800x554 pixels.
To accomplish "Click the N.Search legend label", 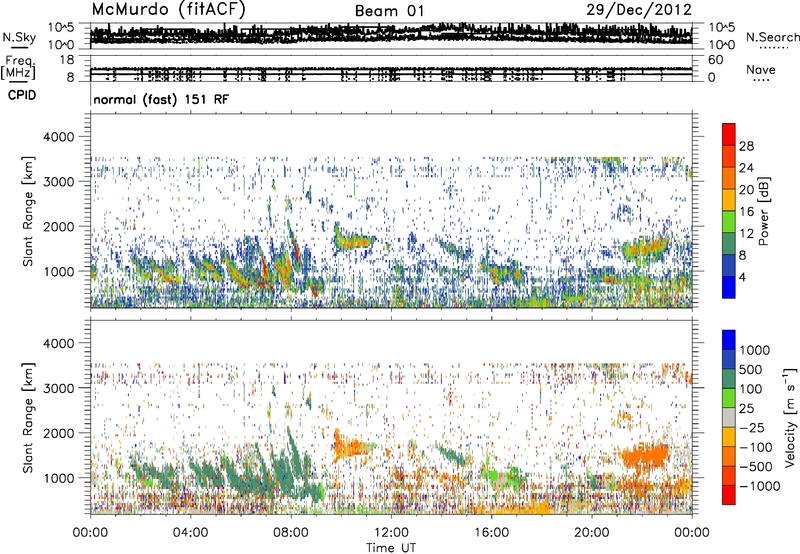I will click(772, 37).
